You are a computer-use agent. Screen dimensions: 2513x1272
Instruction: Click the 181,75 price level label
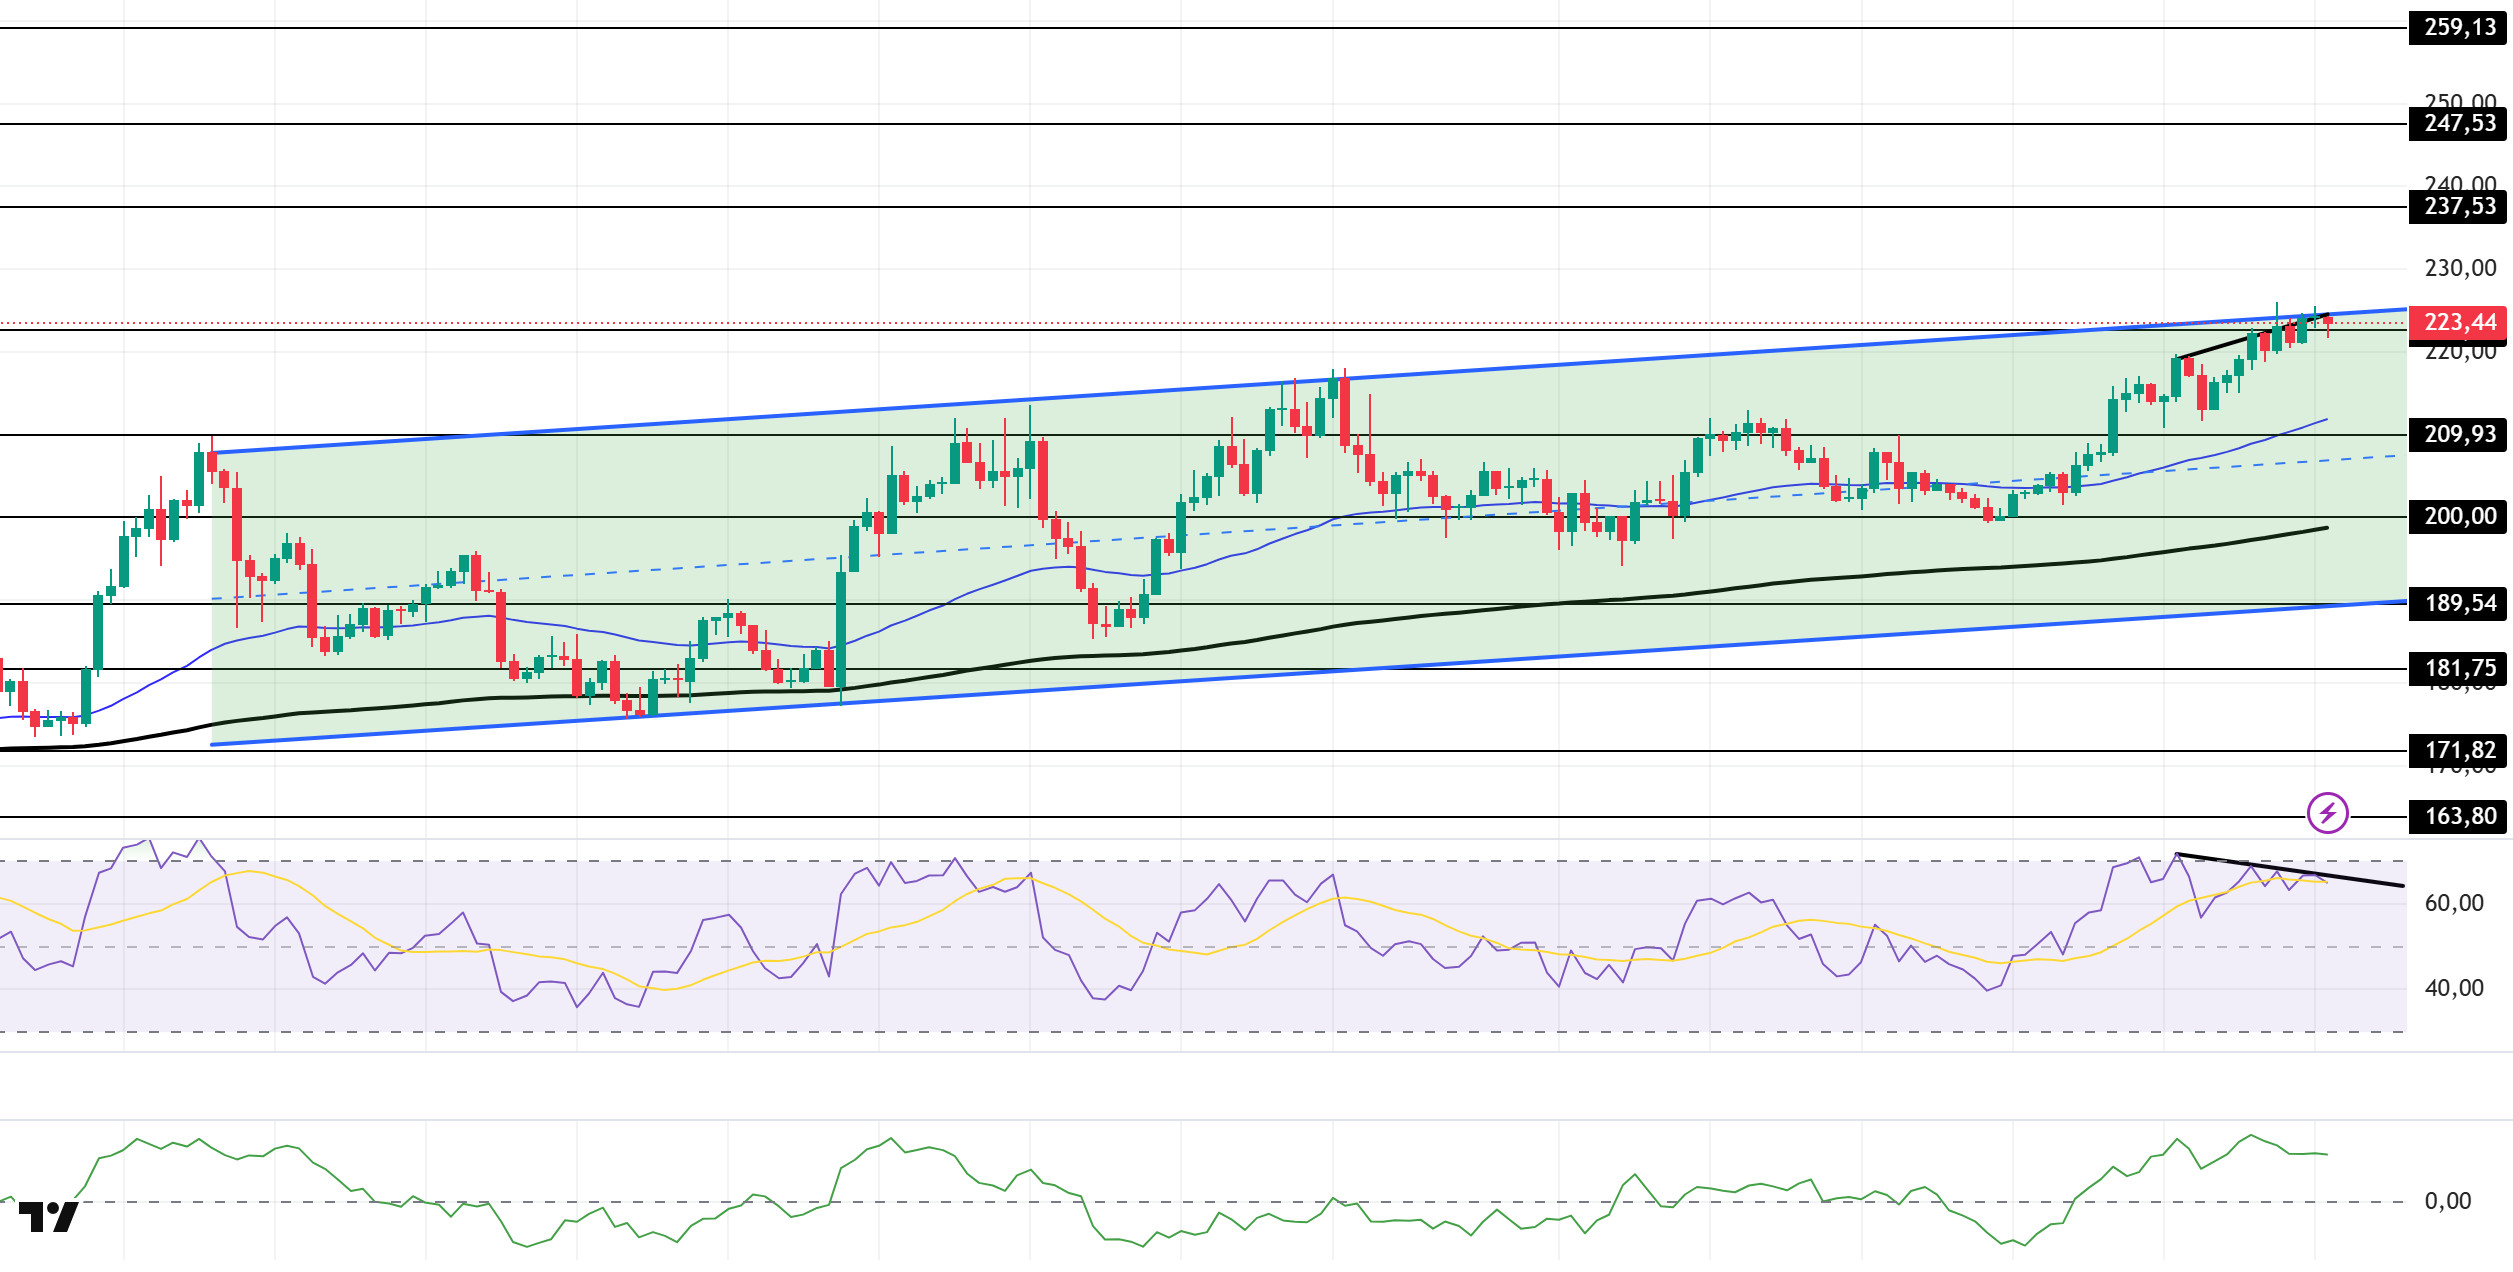pyautogui.click(x=2459, y=668)
